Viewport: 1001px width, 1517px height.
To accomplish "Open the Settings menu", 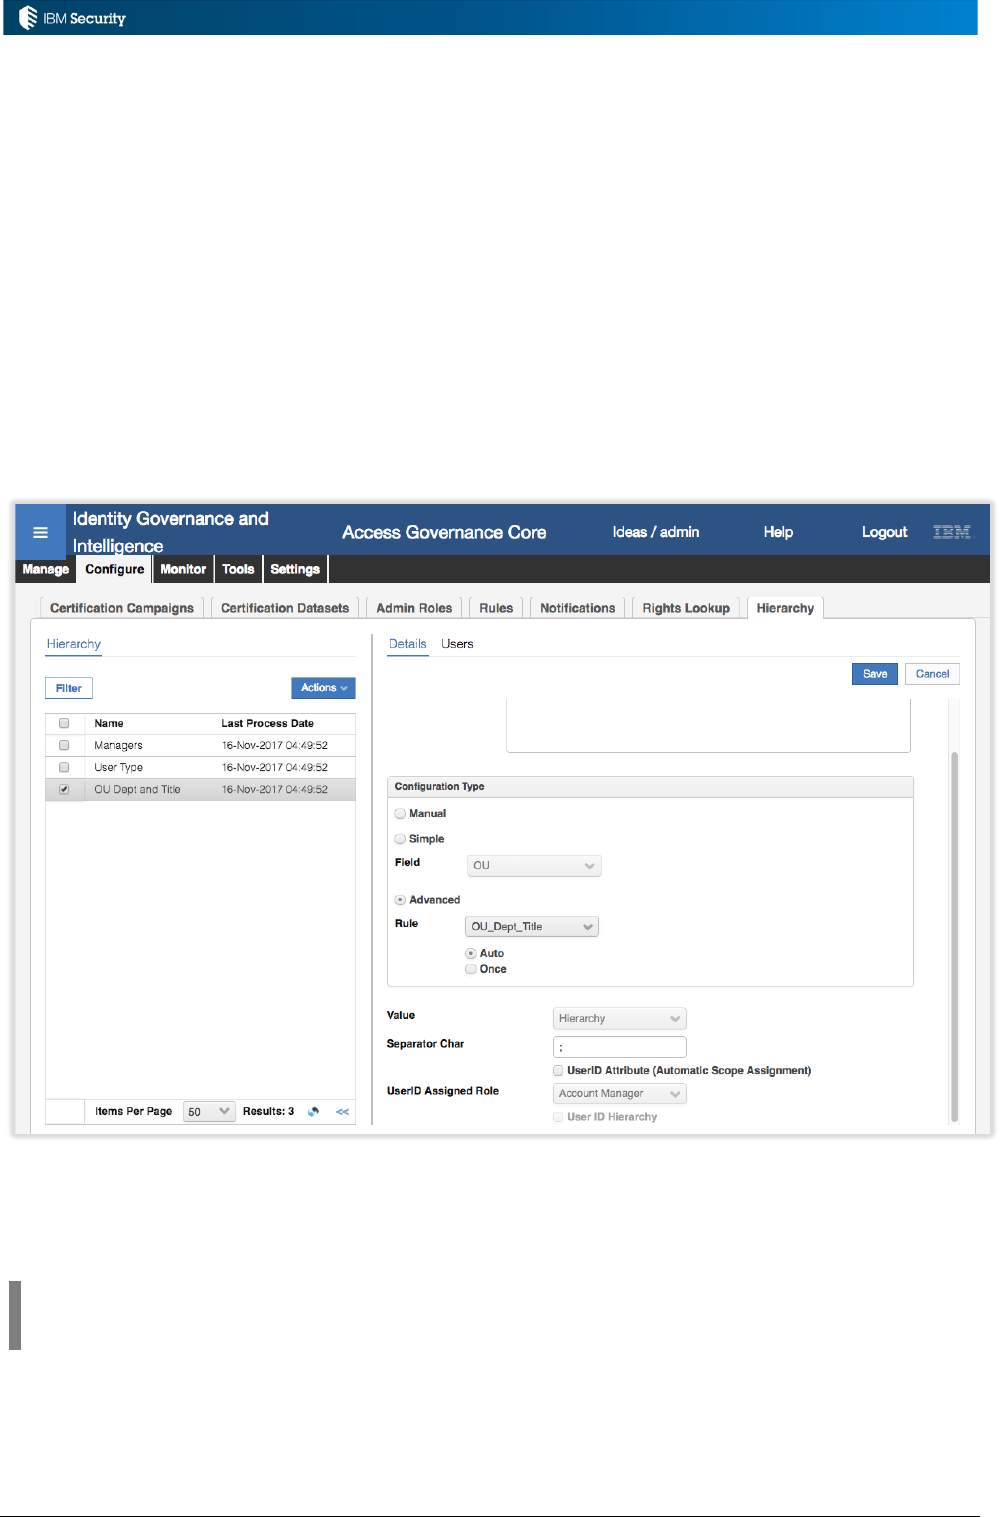I will pyautogui.click(x=295, y=569).
